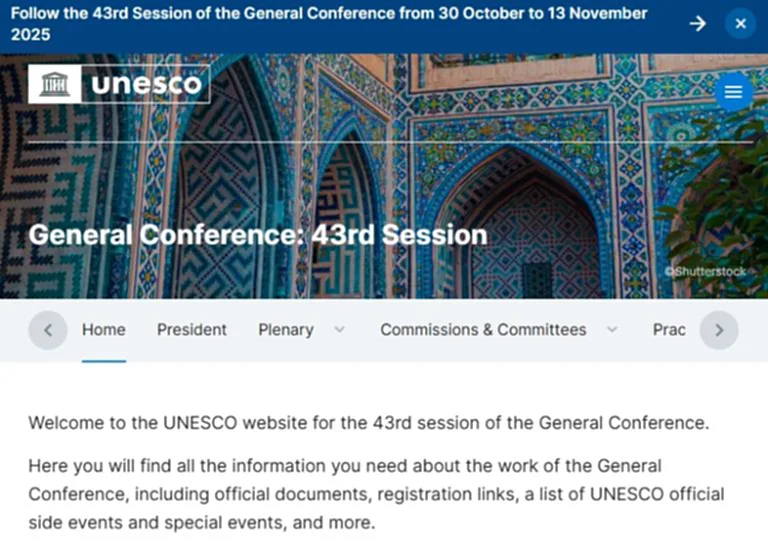This screenshot has height=551, width=768.
Task: Click the arrow icon in the announcement banner
Action: [x=698, y=23]
